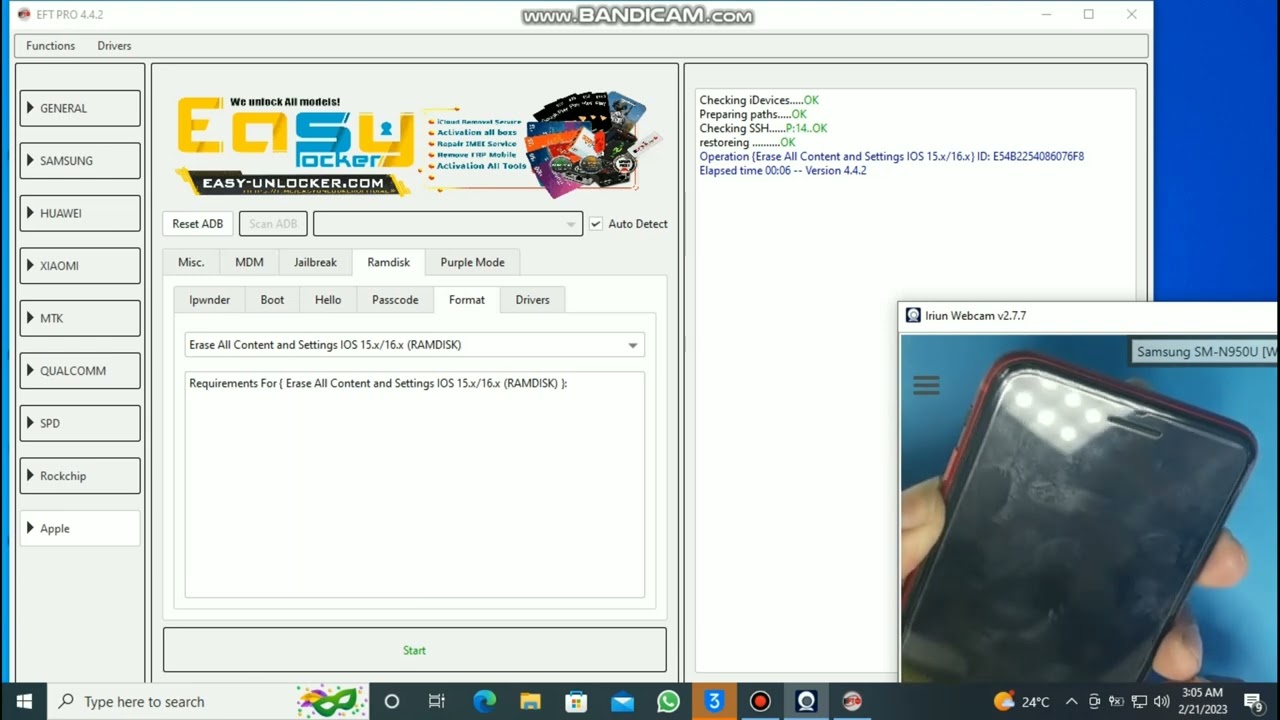
Task: Switch to the Purple Mode tab
Action: pos(472,262)
